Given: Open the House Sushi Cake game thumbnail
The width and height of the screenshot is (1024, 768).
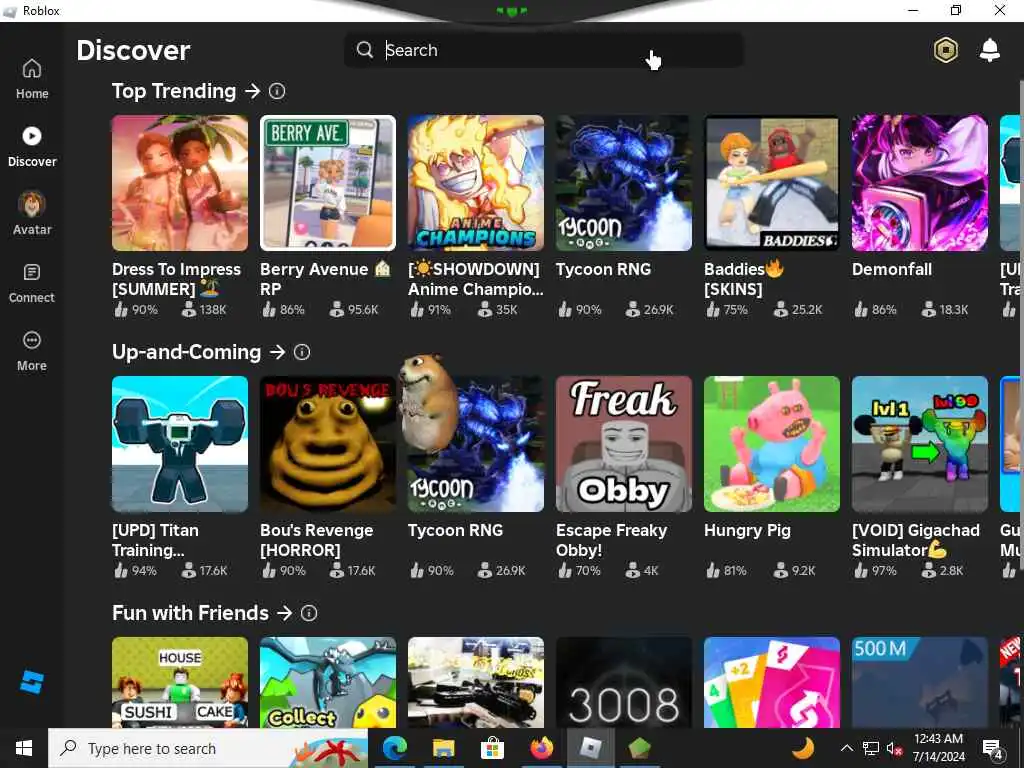Looking at the screenshot, I should point(180,682).
